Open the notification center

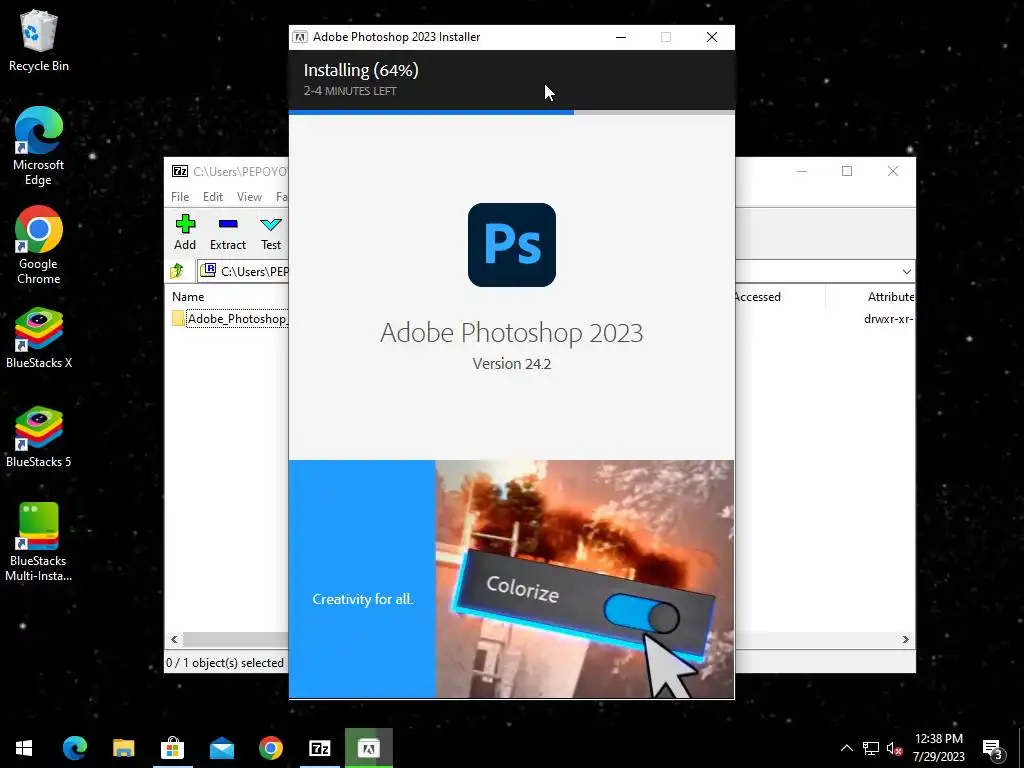[x=993, y=748]
